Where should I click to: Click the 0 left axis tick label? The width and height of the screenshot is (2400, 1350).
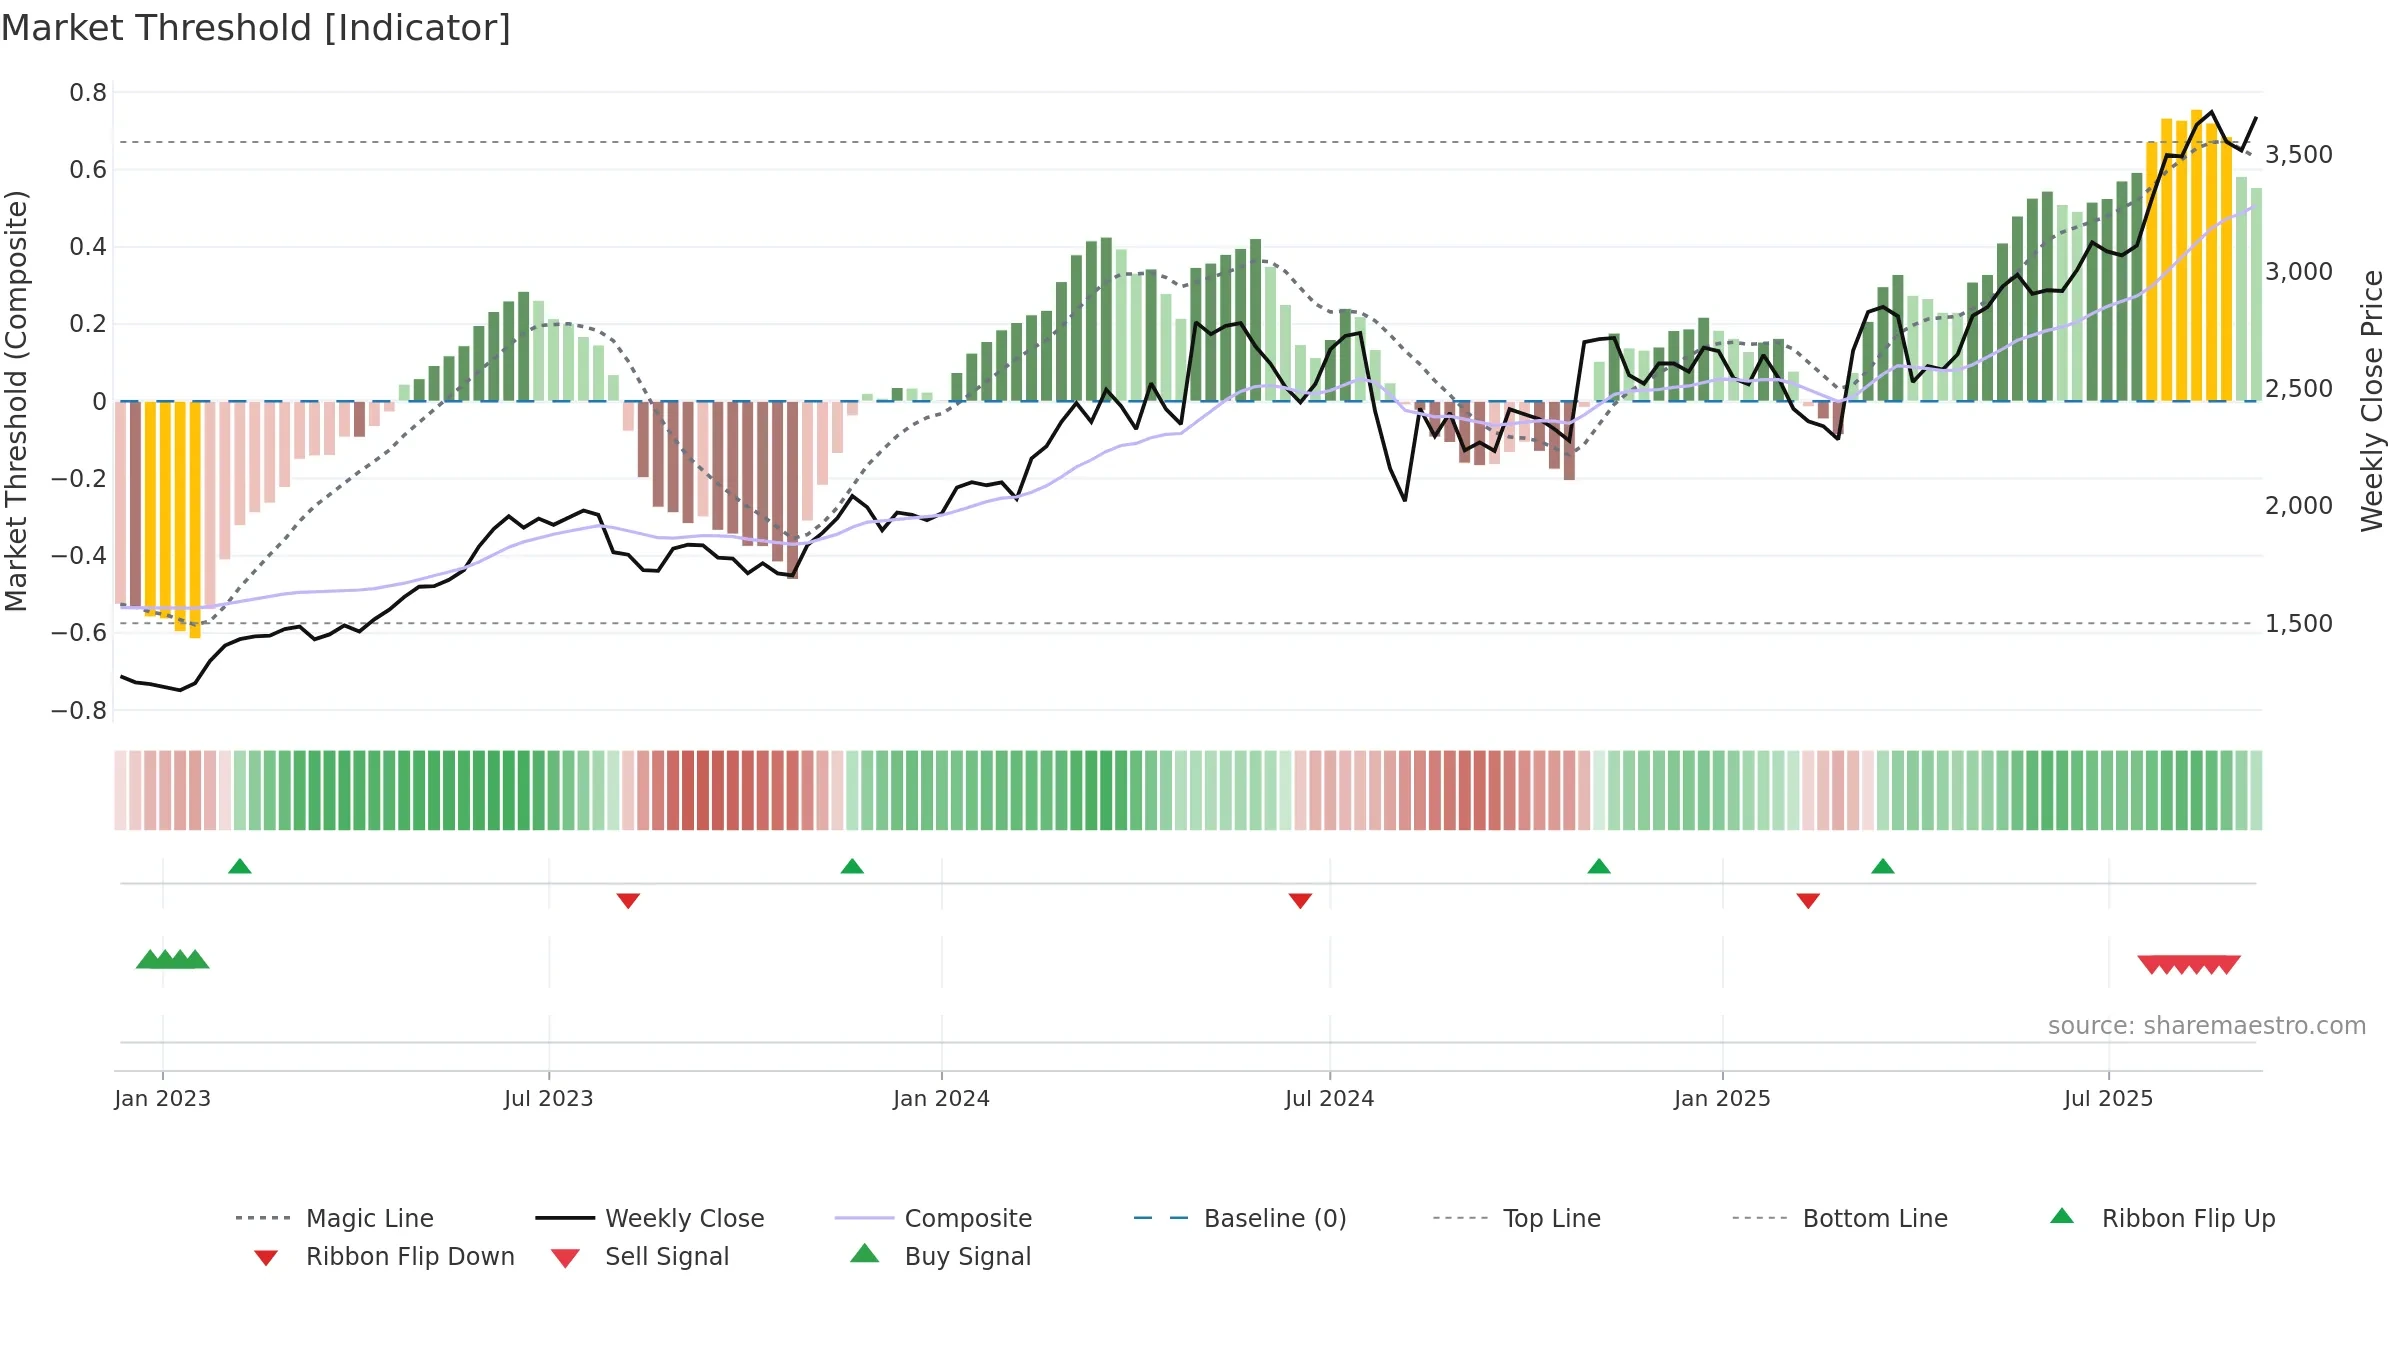pos(99,402)
